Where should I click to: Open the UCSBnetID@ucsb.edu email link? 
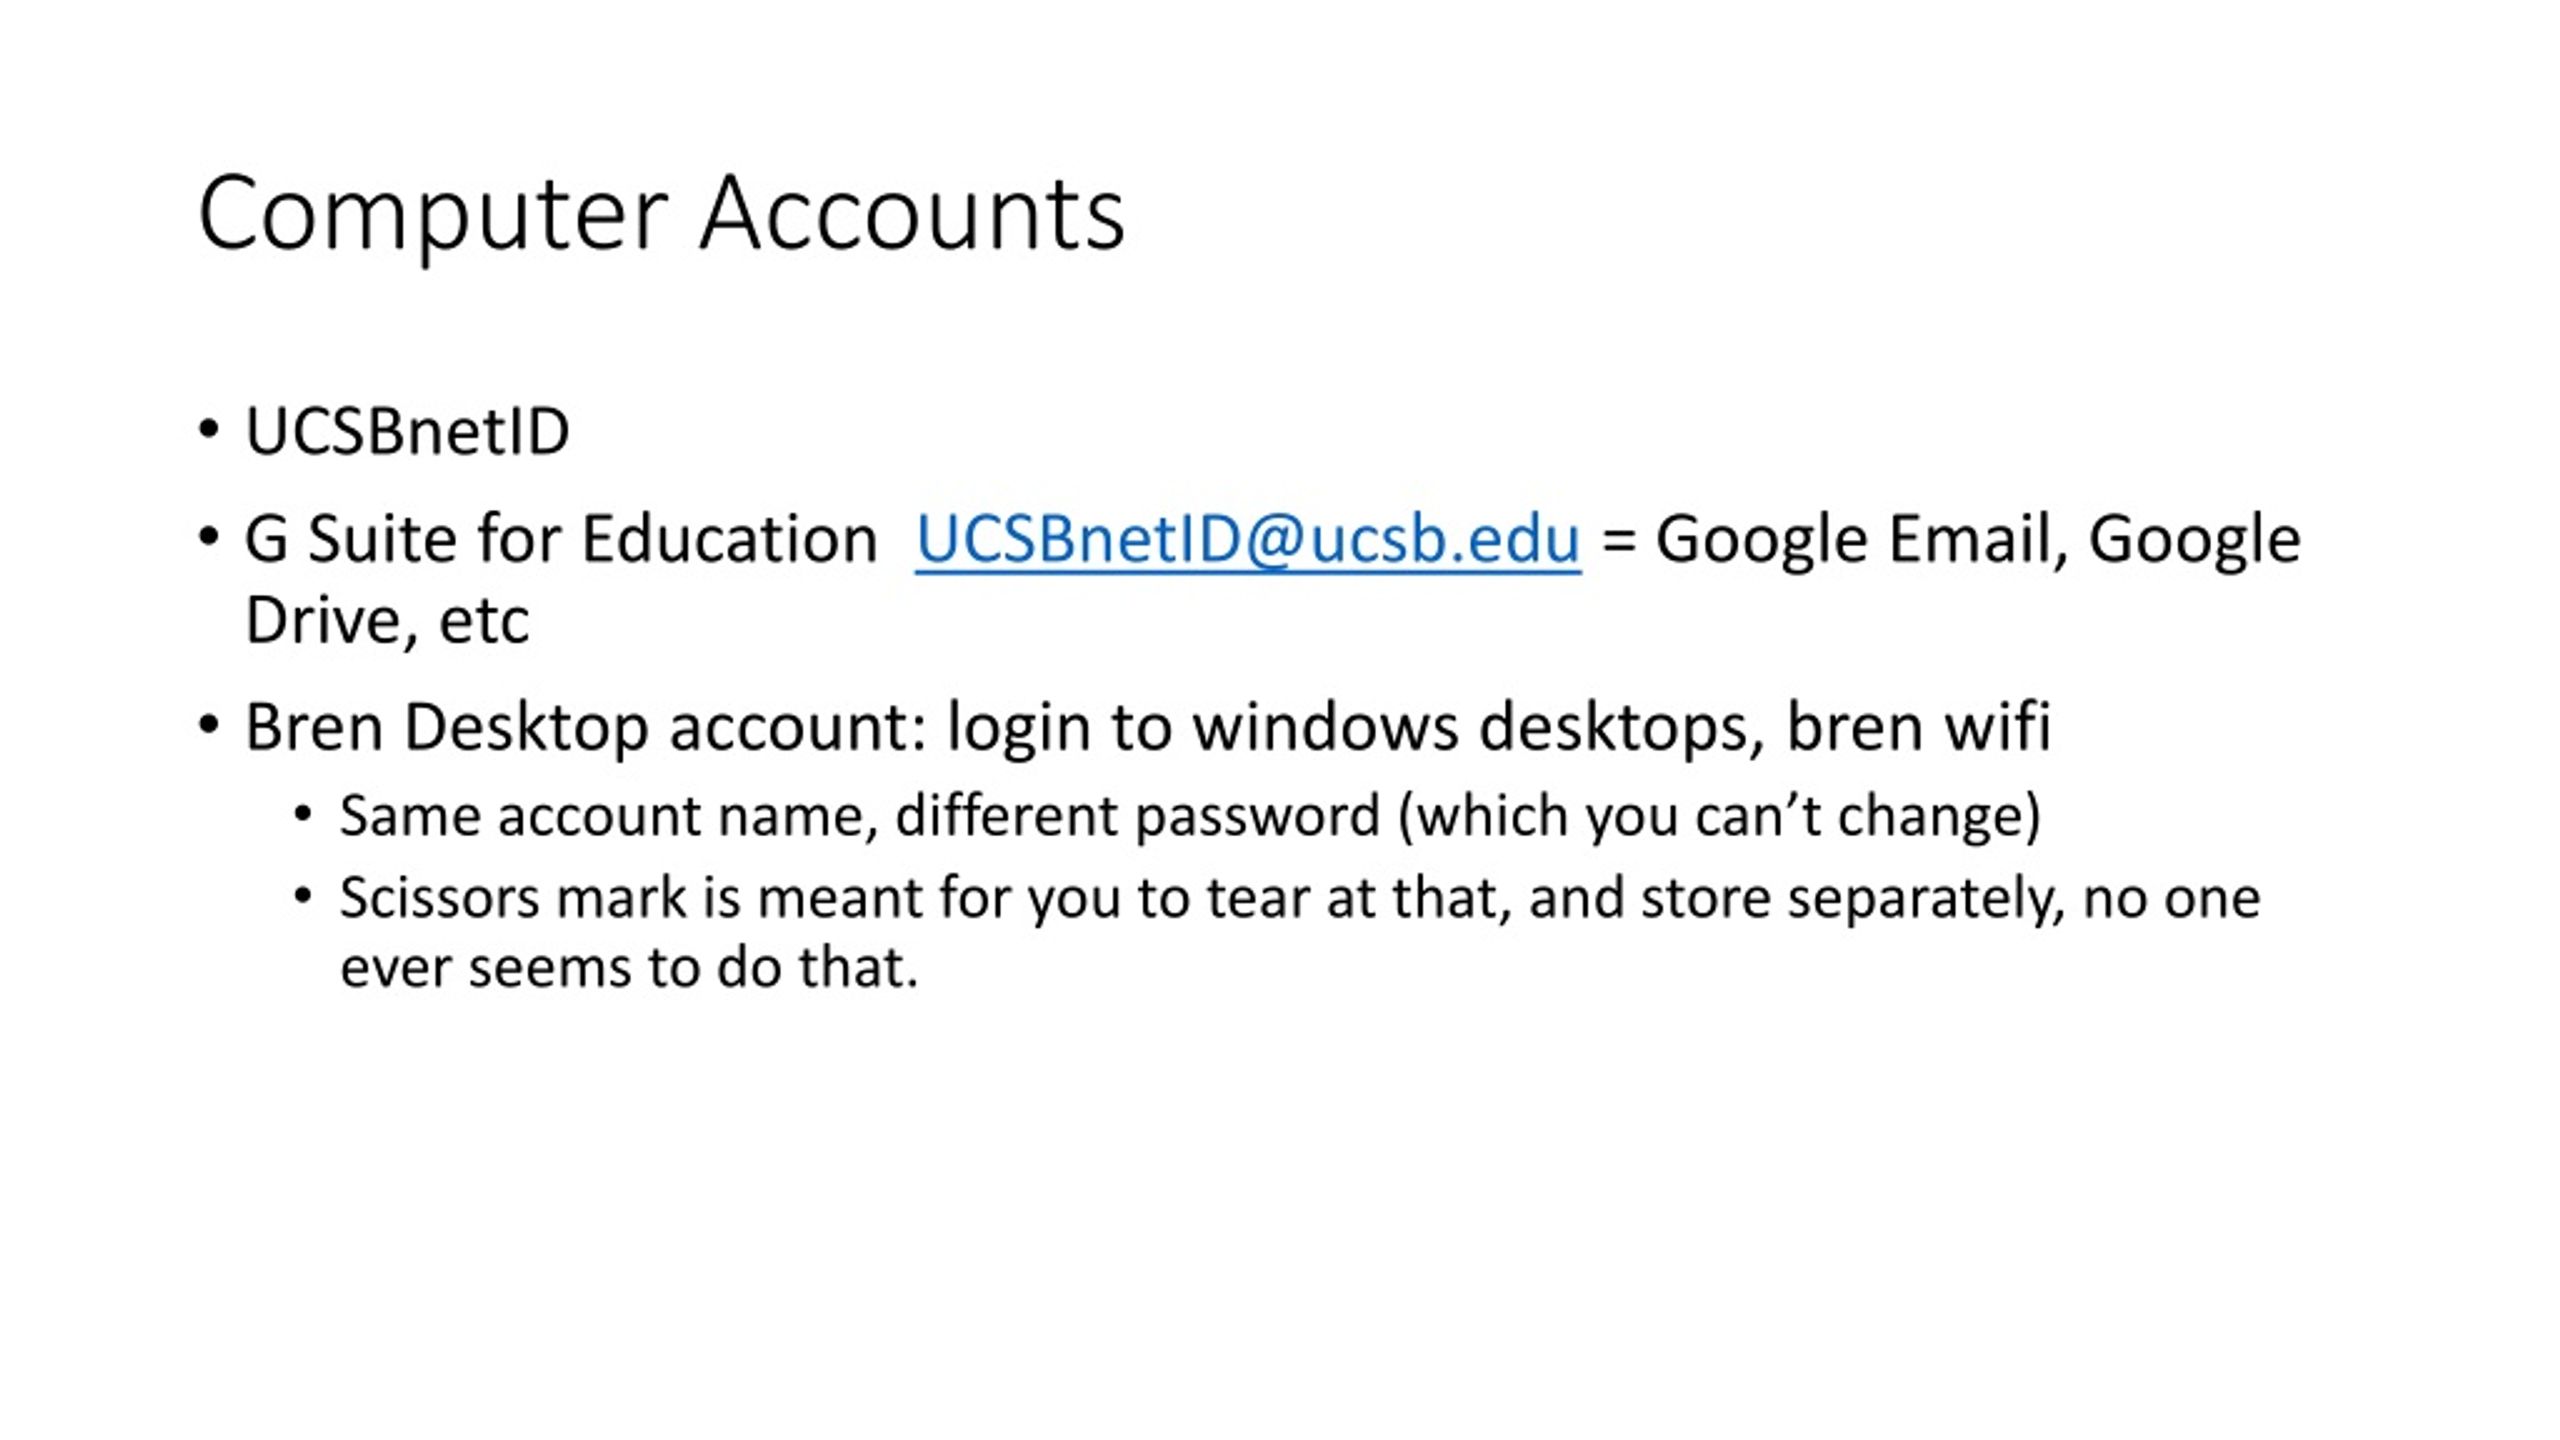(x=1247, y=539)
